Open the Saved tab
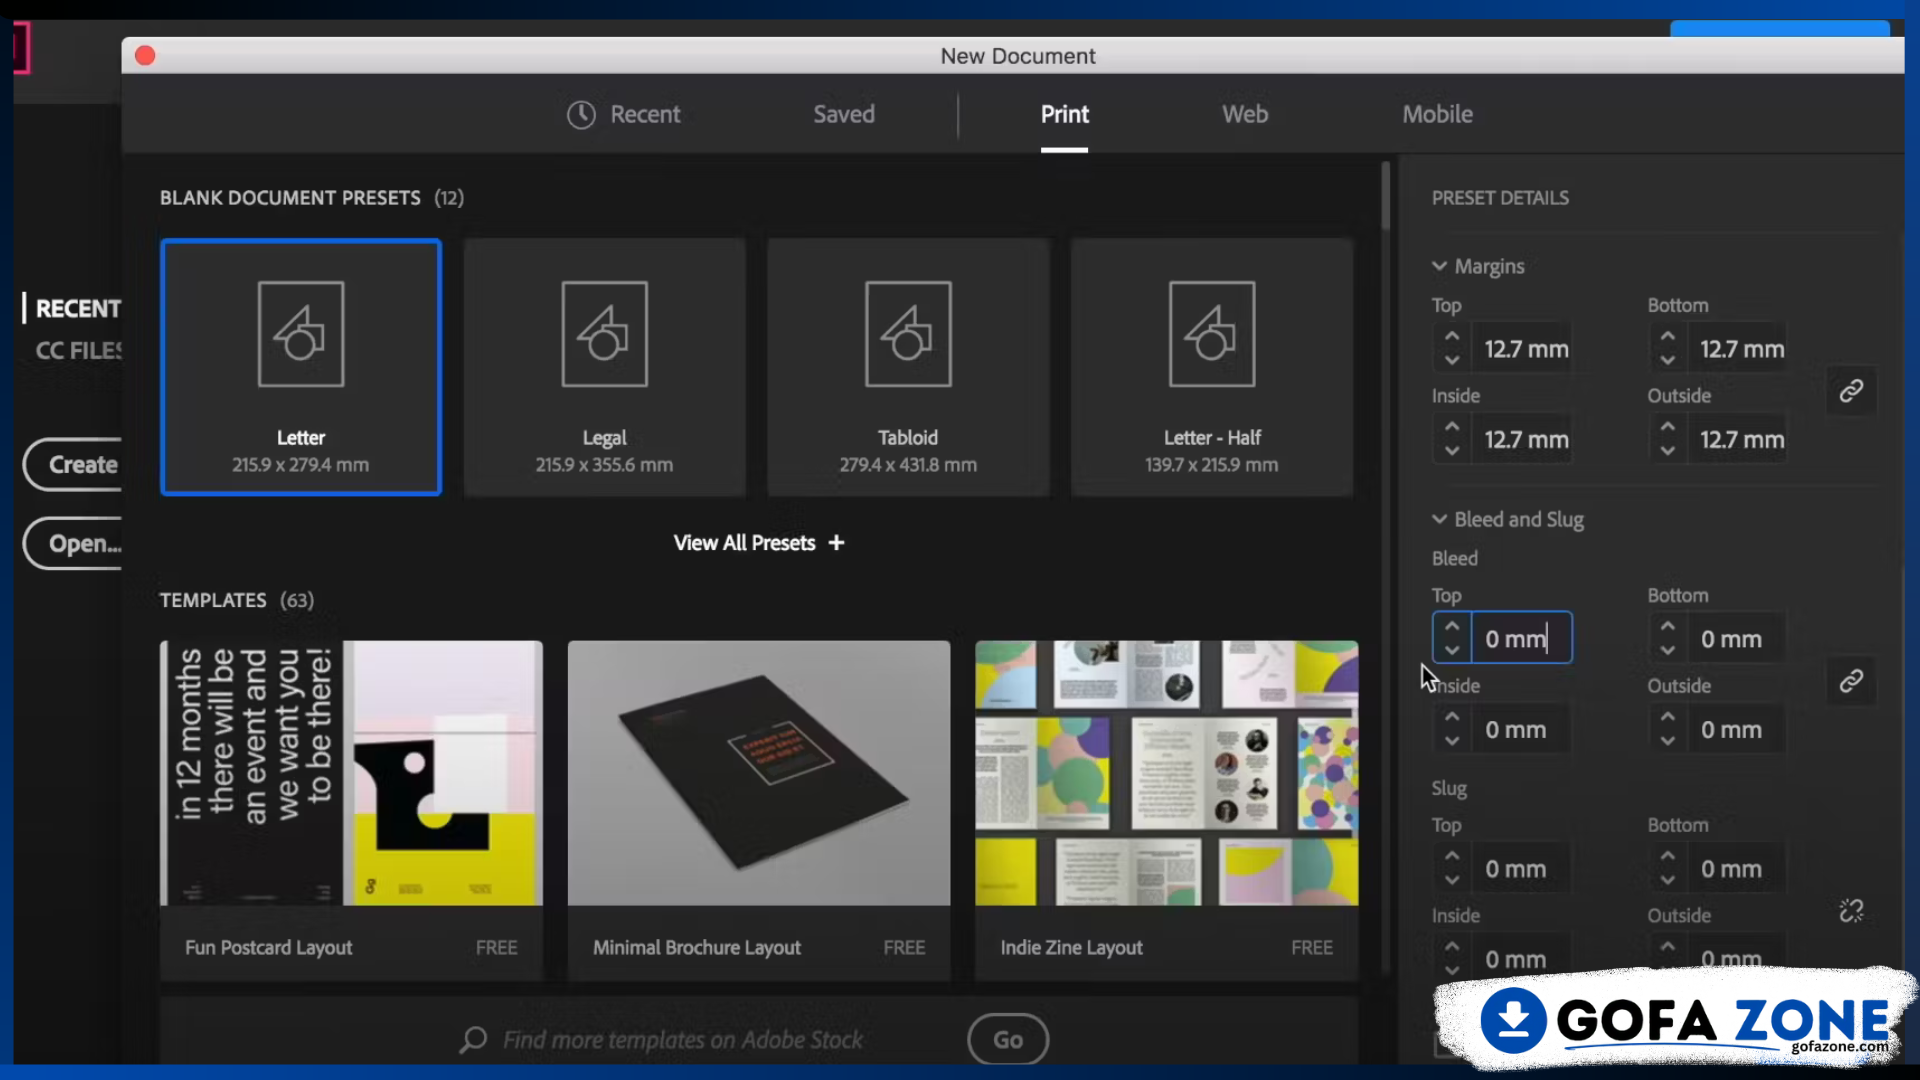 coord(844,114)
